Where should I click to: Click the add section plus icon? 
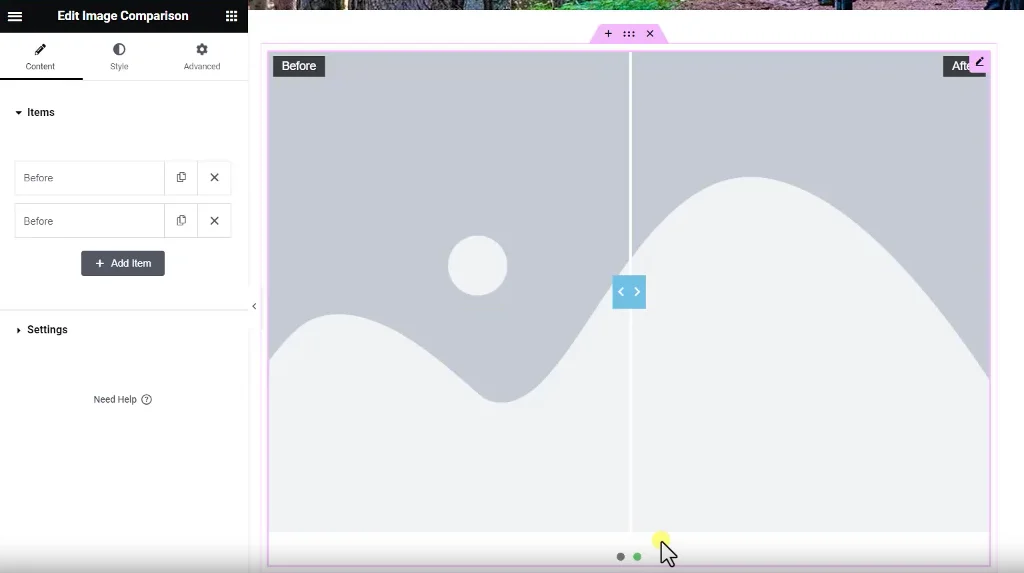pyautogui.click(x=608, y=34)
